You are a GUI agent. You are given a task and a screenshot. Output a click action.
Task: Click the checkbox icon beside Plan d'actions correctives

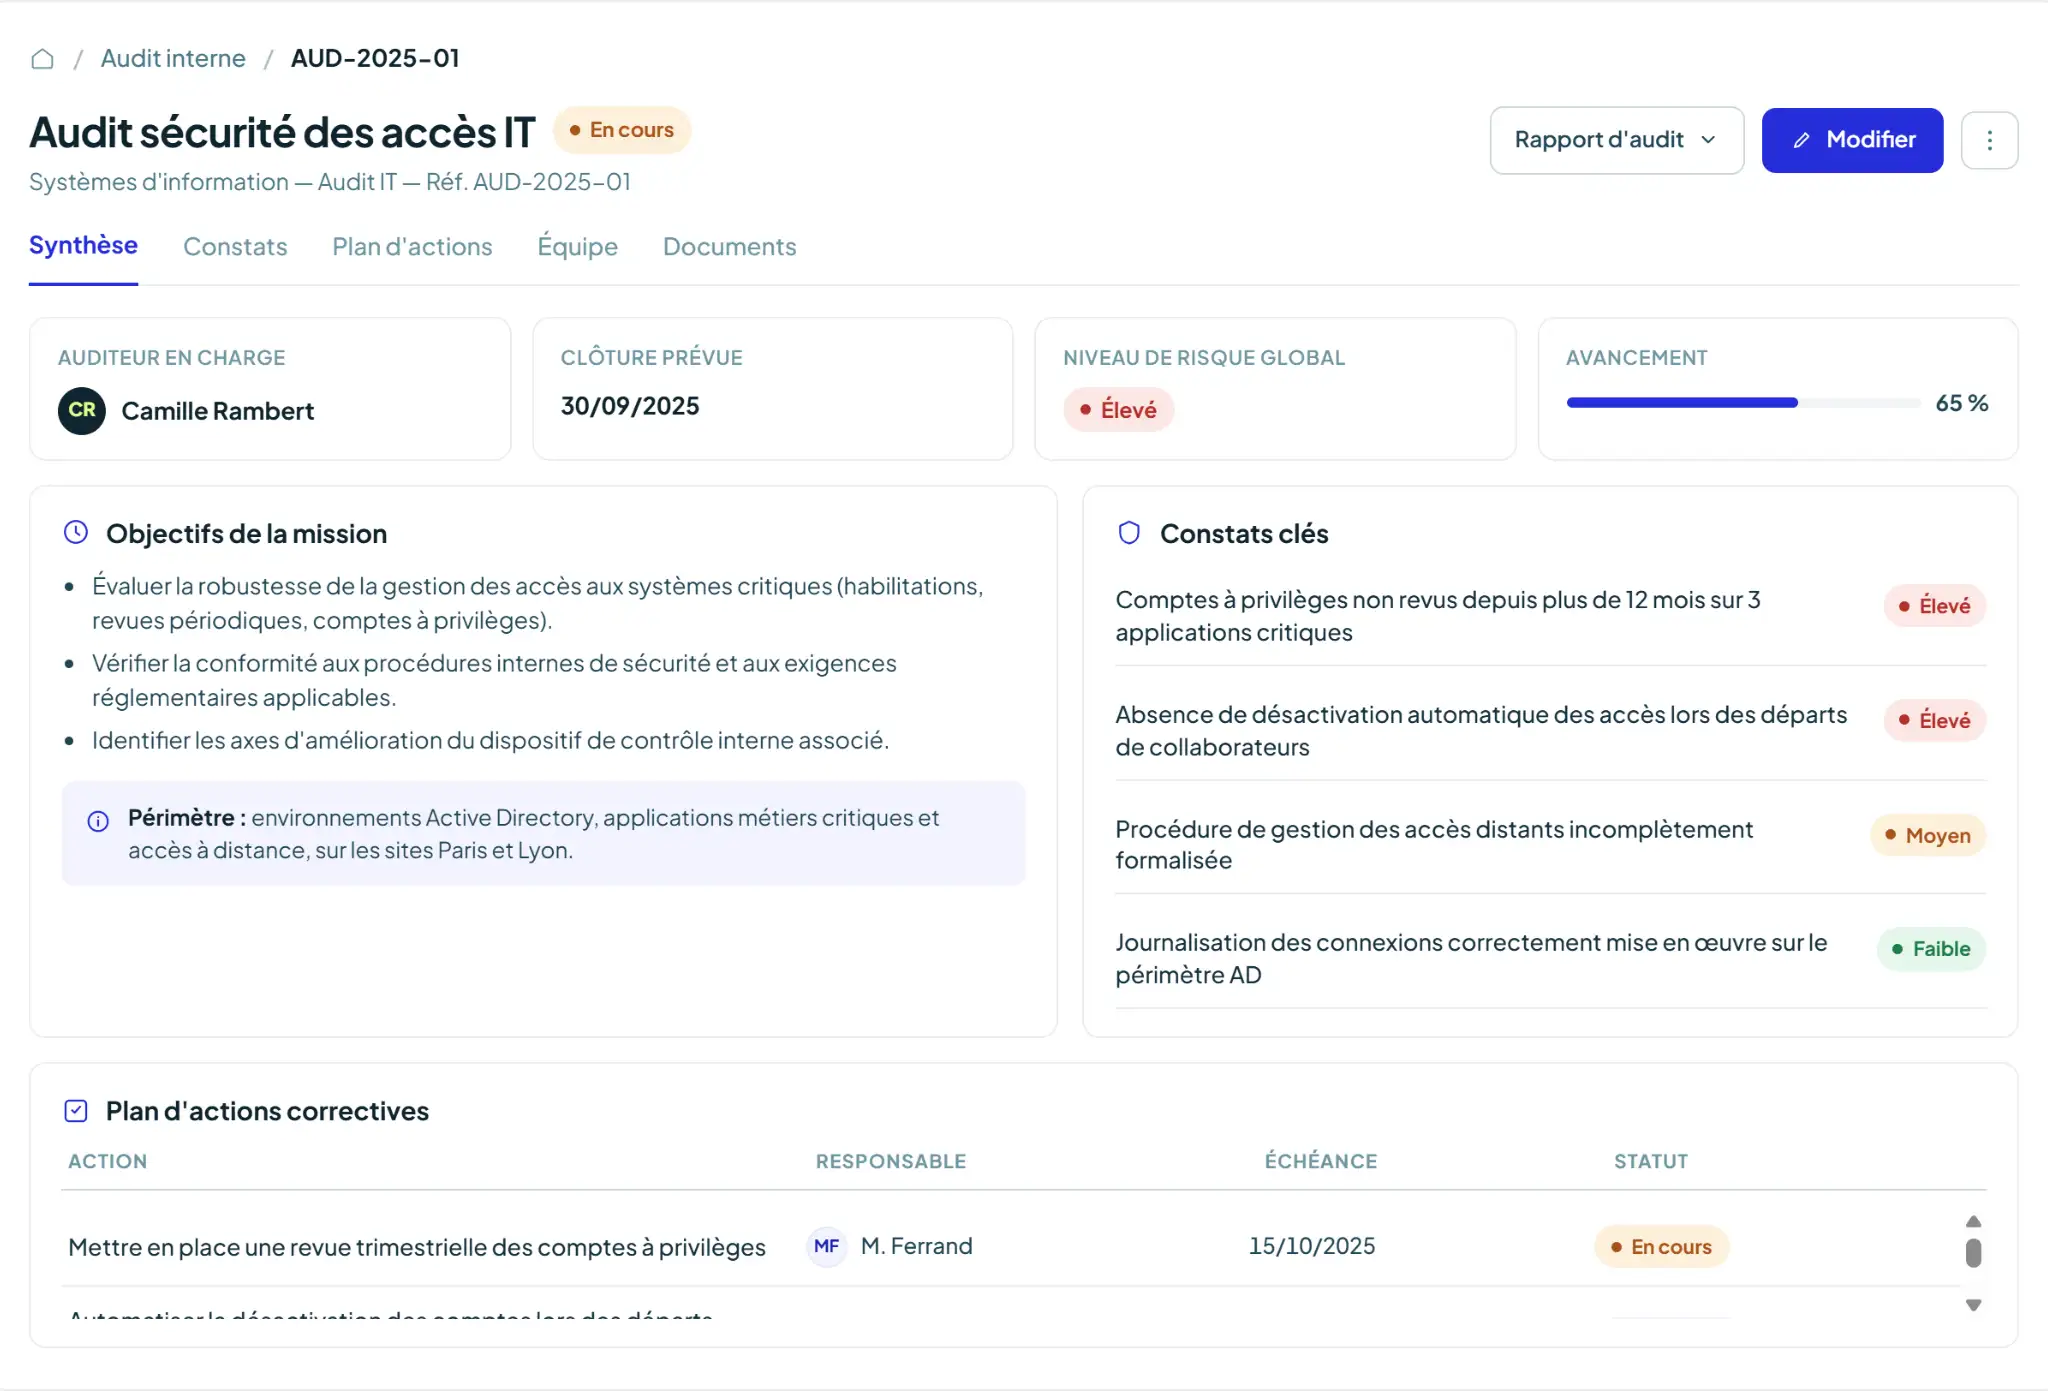pos(76,1110)
